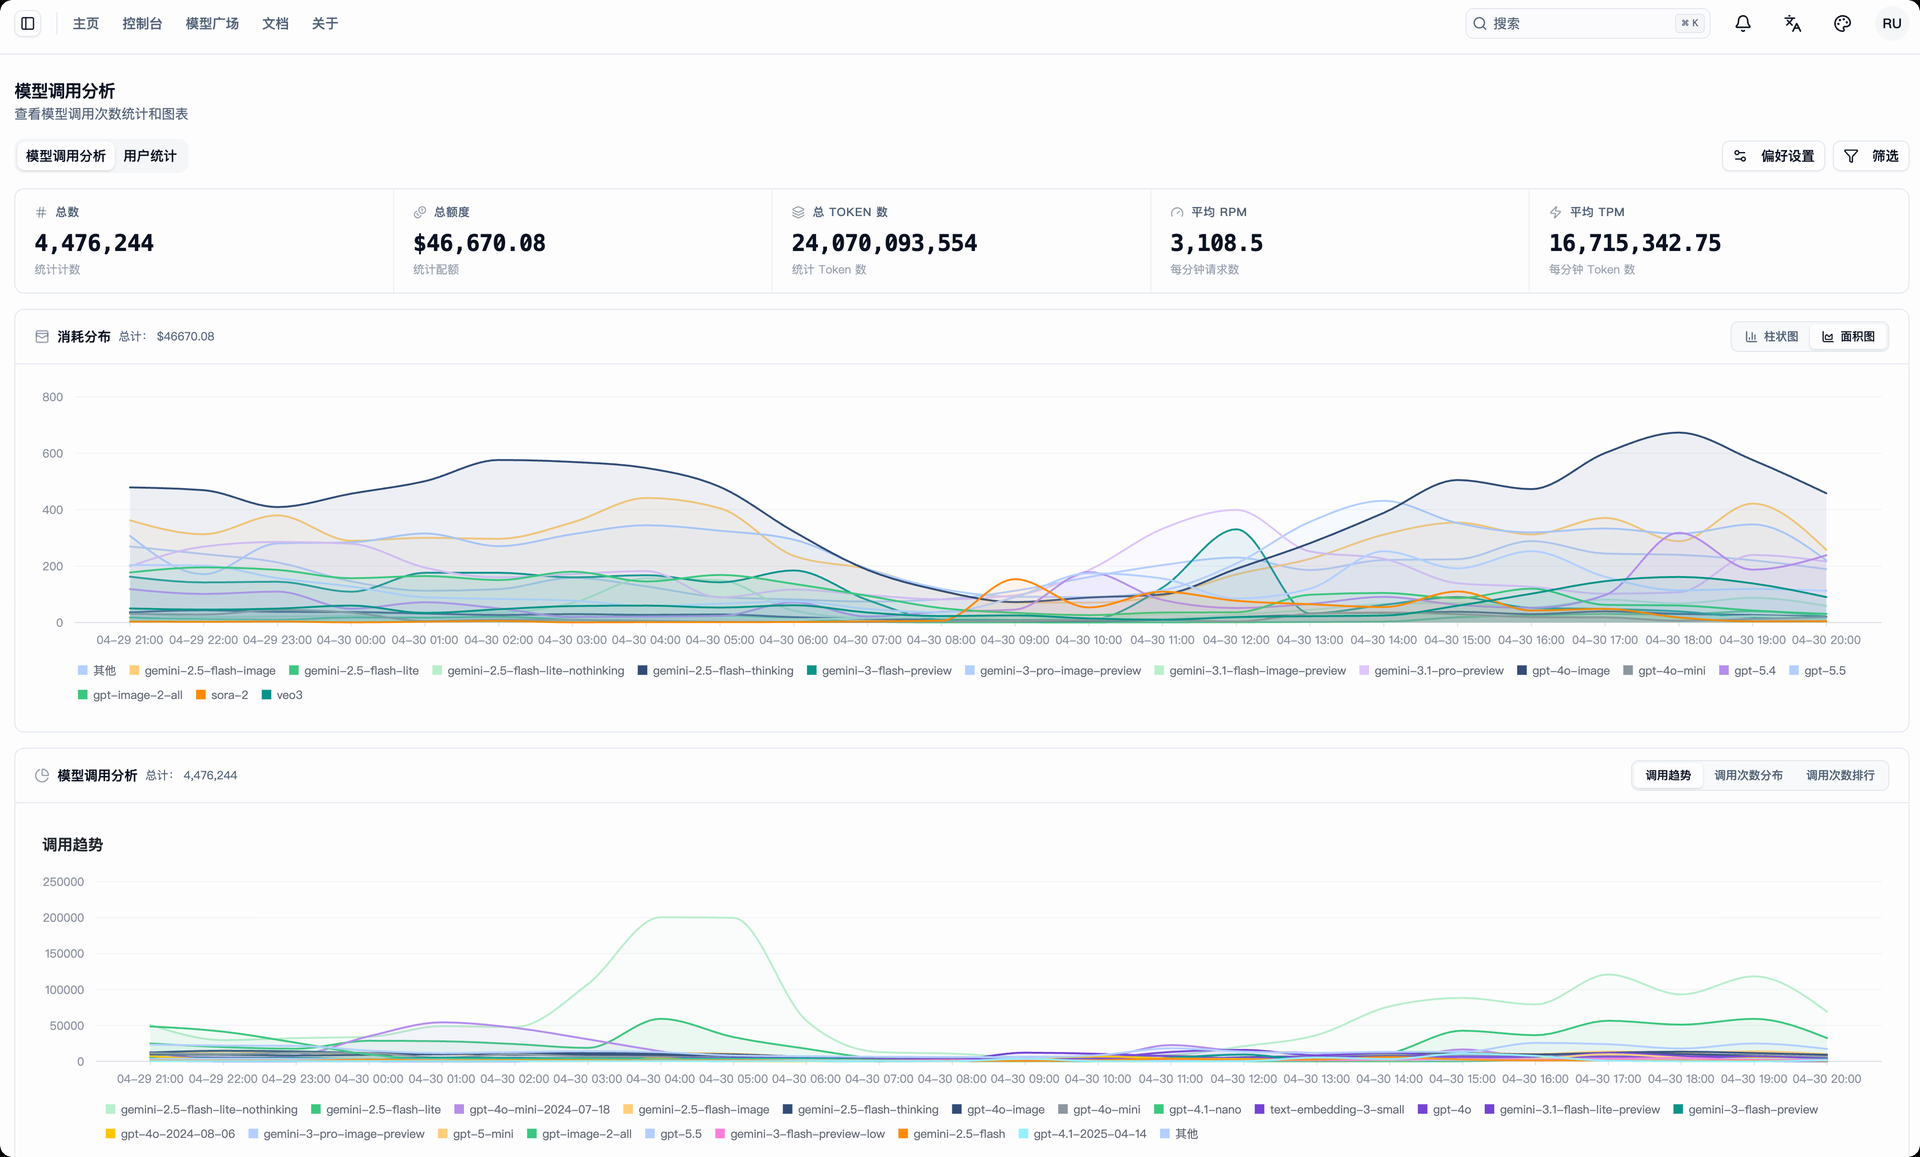Open the RU user avatar menu
Screen dimensions: 1920x1157
[1892, 23]
